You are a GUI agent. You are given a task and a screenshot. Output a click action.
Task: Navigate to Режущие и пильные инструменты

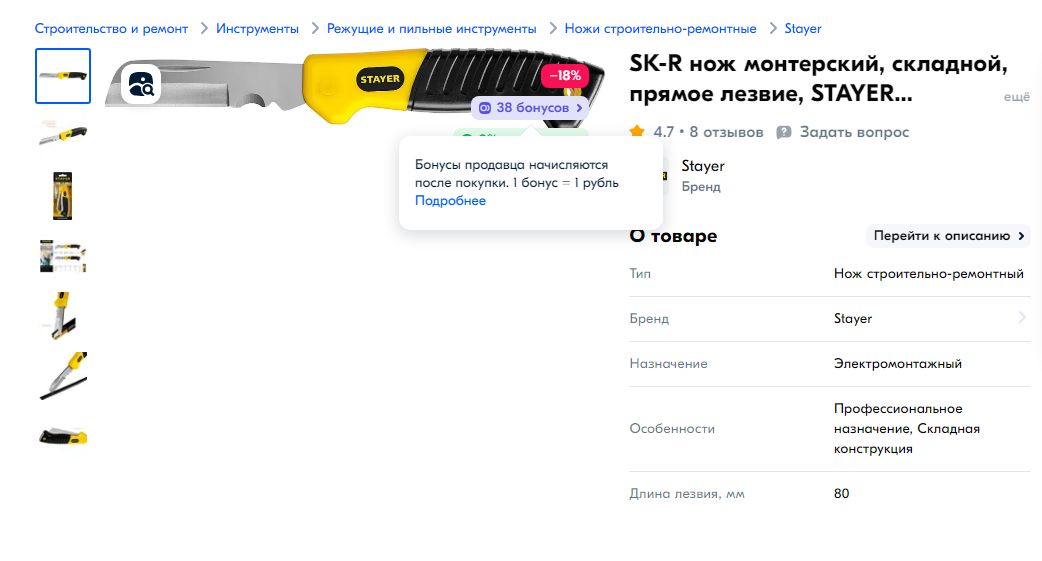point(431,29)
